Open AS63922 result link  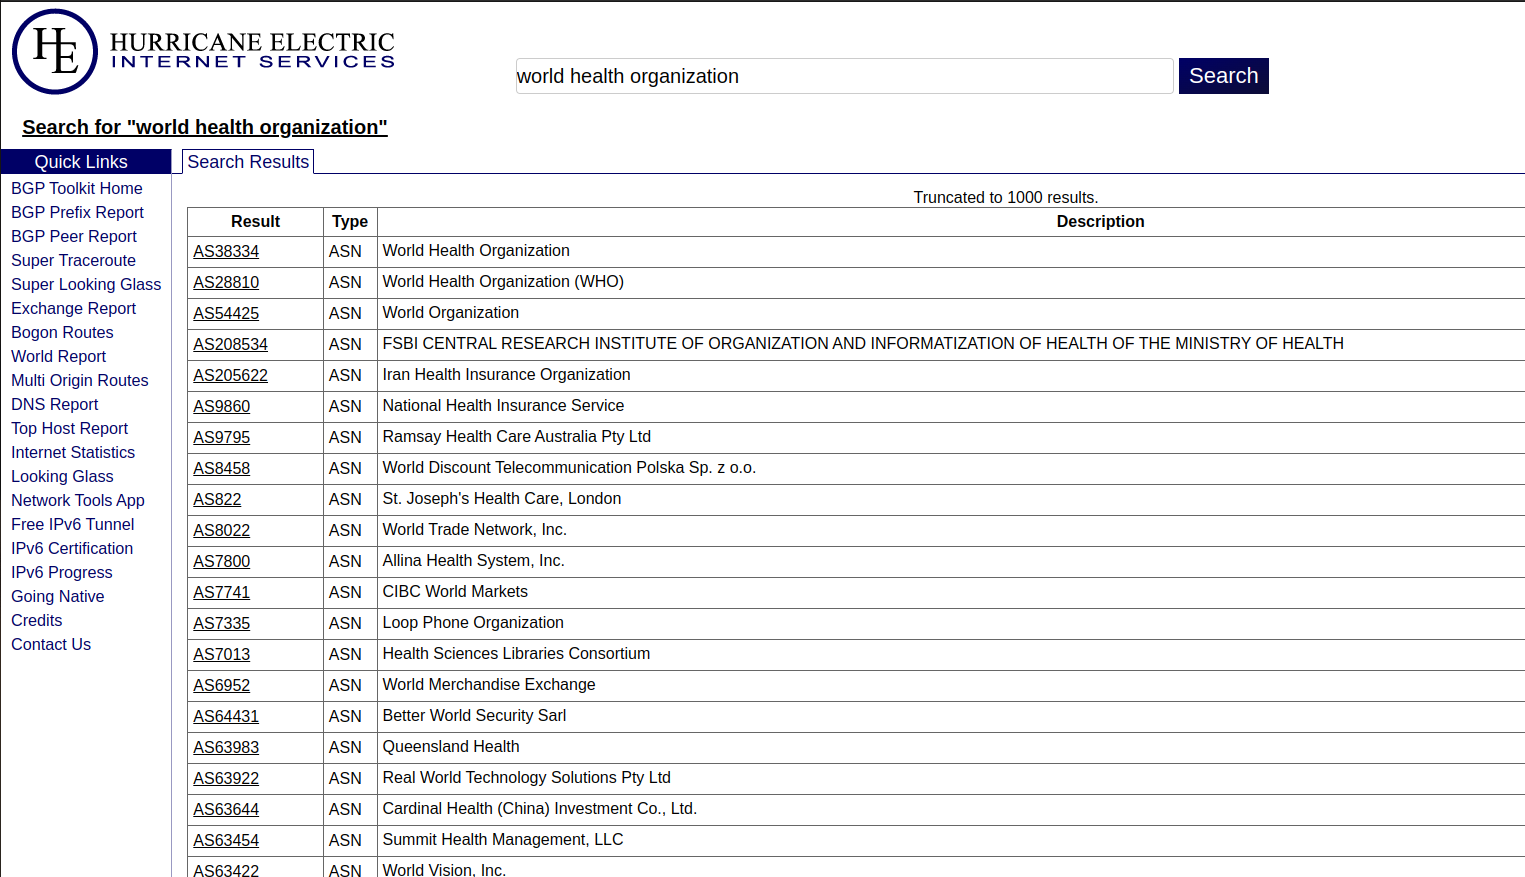pos(226,778)
